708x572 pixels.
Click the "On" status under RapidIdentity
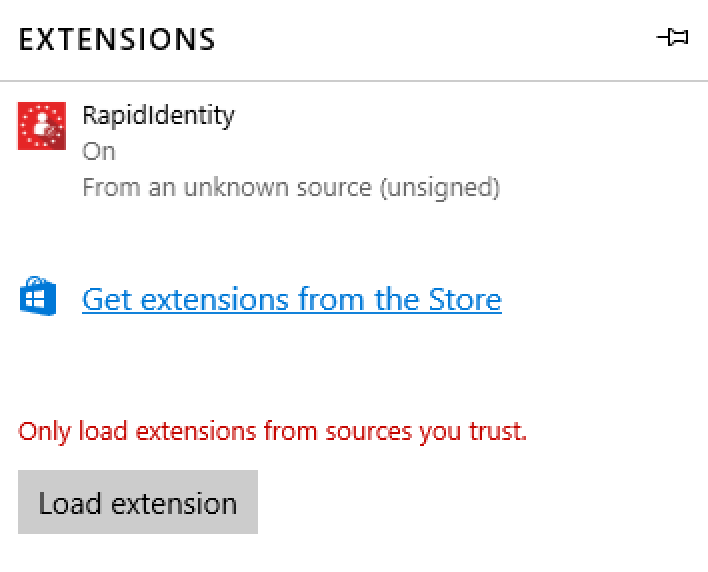point(99,151)
